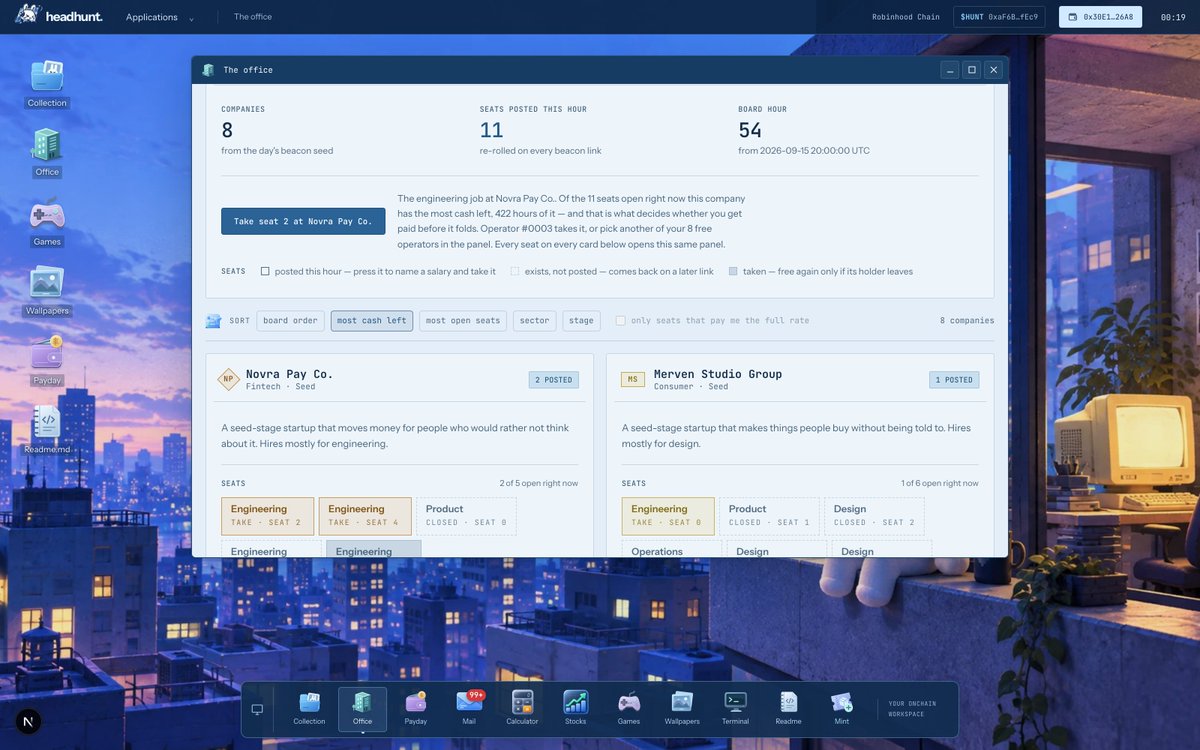Sort by most cash left
Viewport: 1200px width, 750px height.
pyautogui.click(x=372, y=321)
